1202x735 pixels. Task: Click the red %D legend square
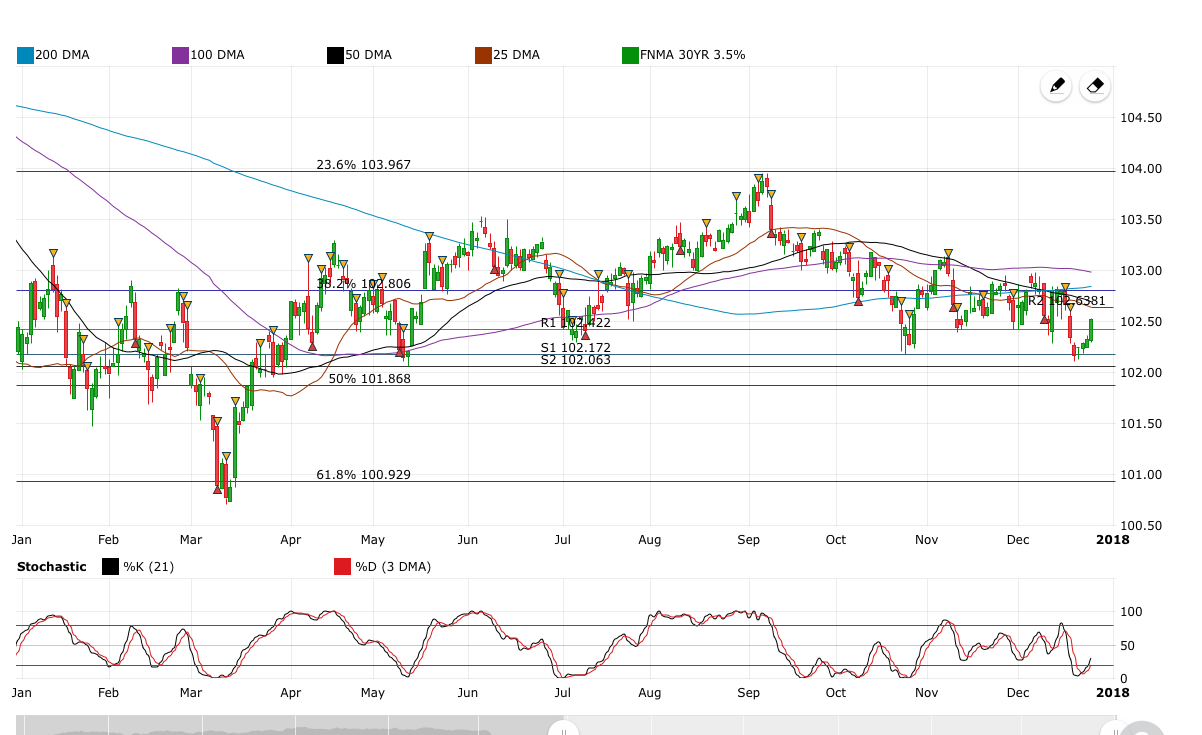[x=342, y=567]
